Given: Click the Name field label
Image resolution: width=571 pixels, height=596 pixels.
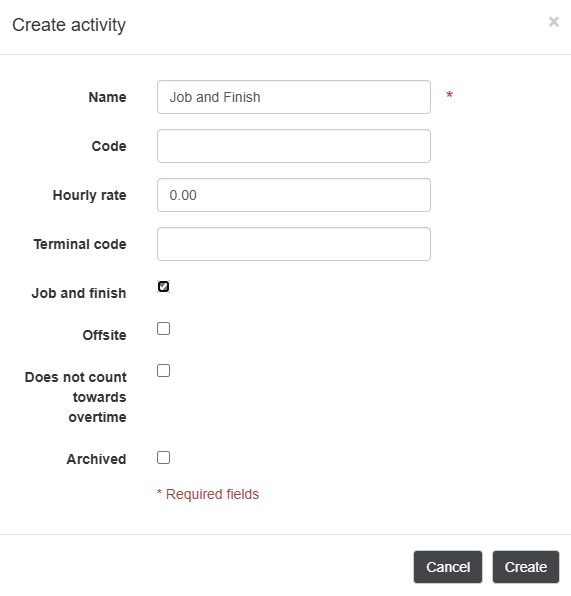Looking at the screenshot, I should click(x=107, y=97).
